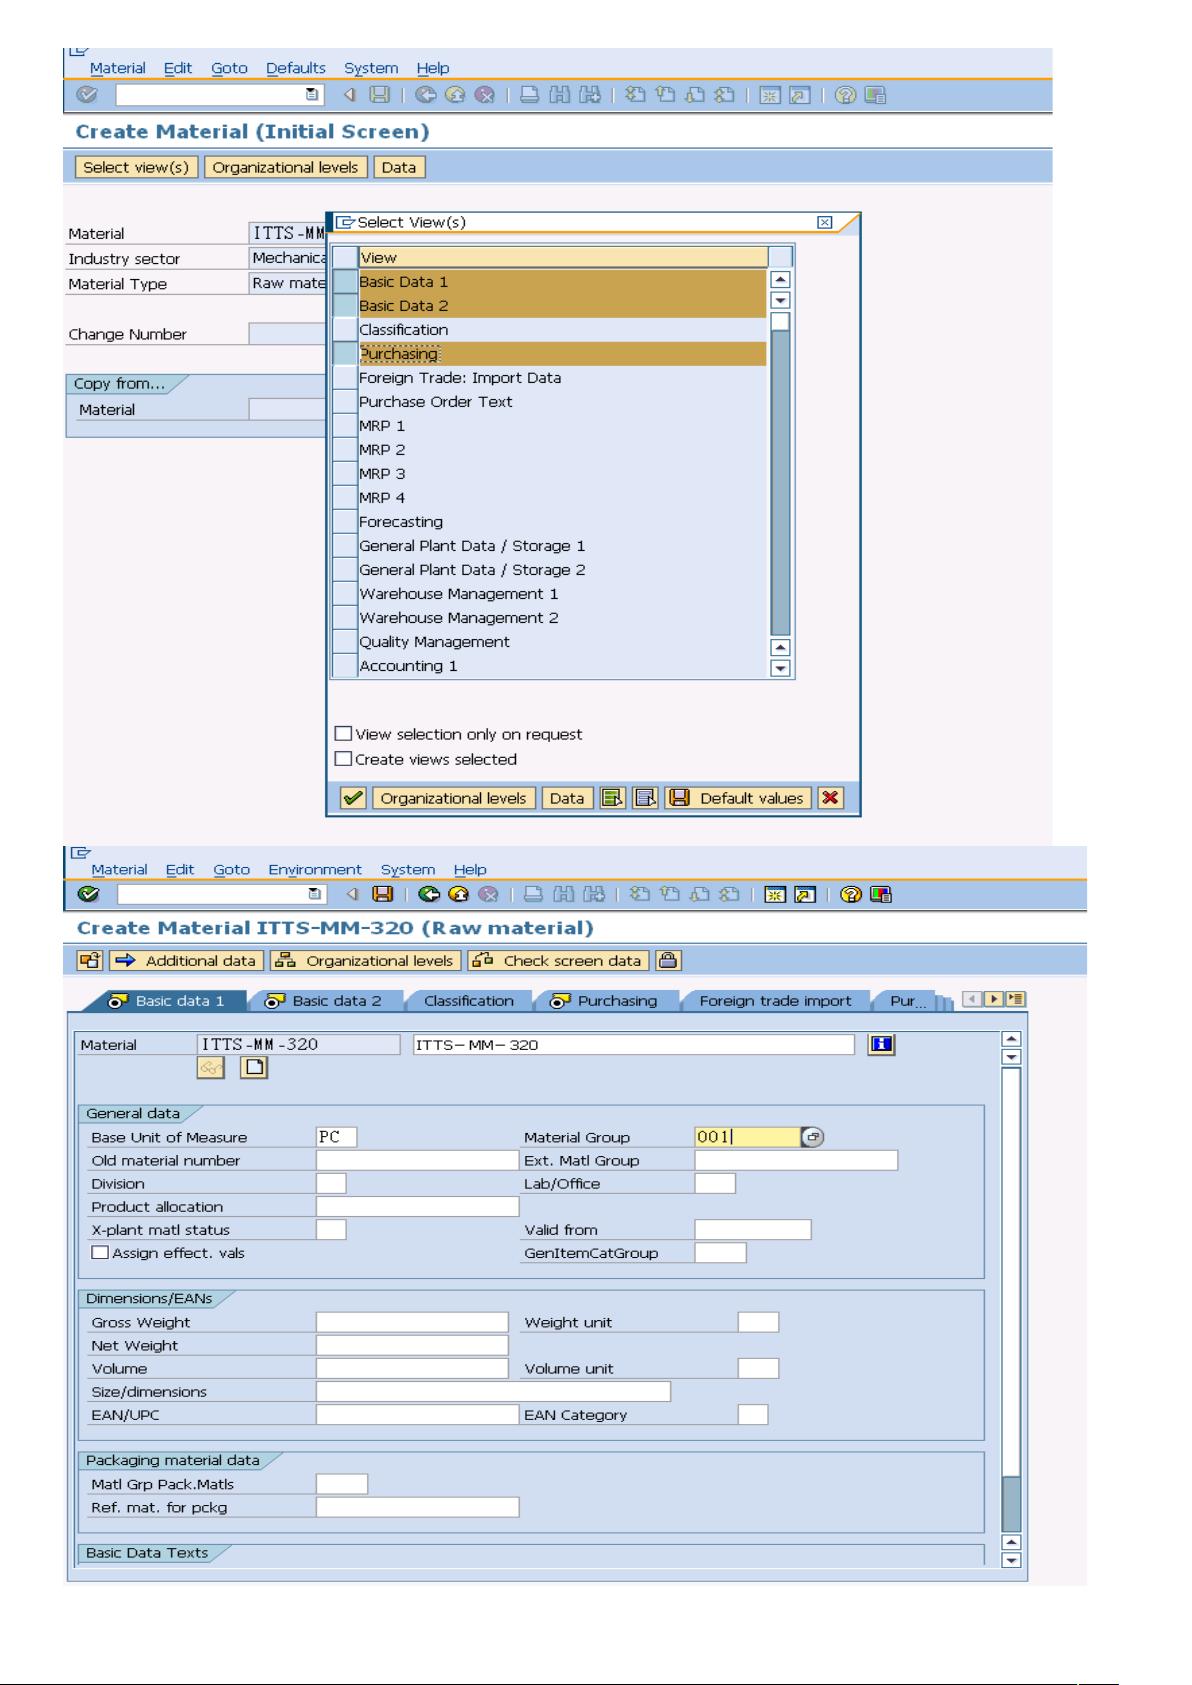Image resolution: width=1192 pixels, height=1685 pixels.
Task: Click Create New Session icon in Raw material window
Action: (x=775, y=894)
